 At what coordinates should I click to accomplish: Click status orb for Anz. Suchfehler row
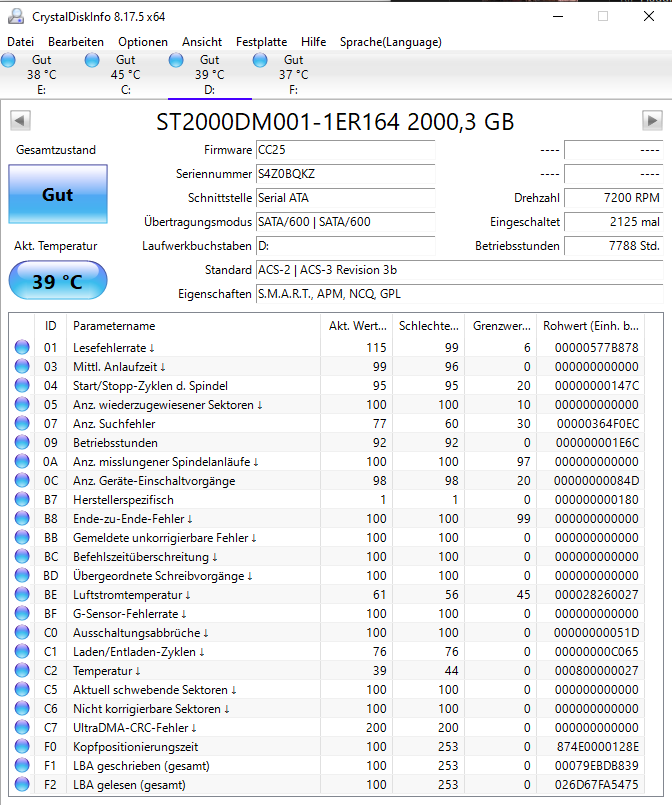coord(22,424)
